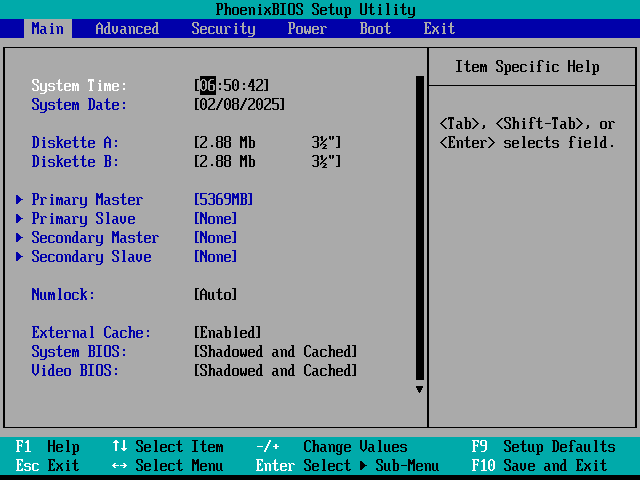Click the scrollbar down arrow
640x480 pixels.
point(419,389)
